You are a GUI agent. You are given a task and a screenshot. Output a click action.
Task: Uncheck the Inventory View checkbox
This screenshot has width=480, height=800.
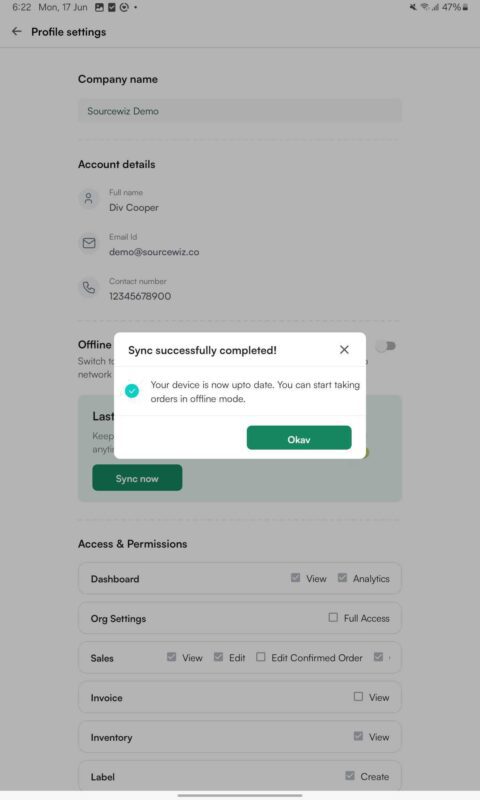click(x=359, y=736)
